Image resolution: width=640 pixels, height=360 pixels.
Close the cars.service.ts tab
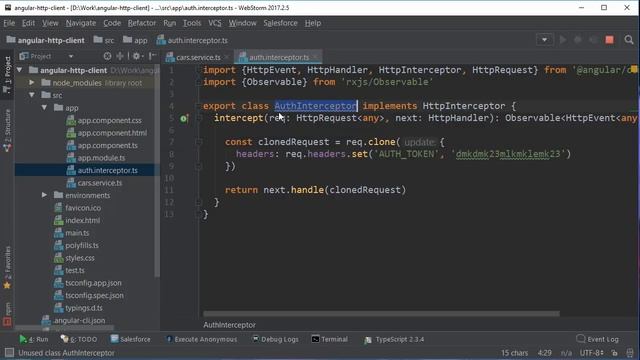click(227, 58)
